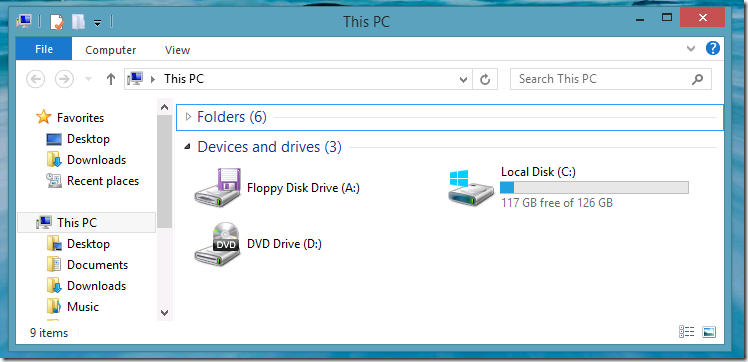Open the address bar history dropdown
The image size is (748, 362).
(463, 80)
